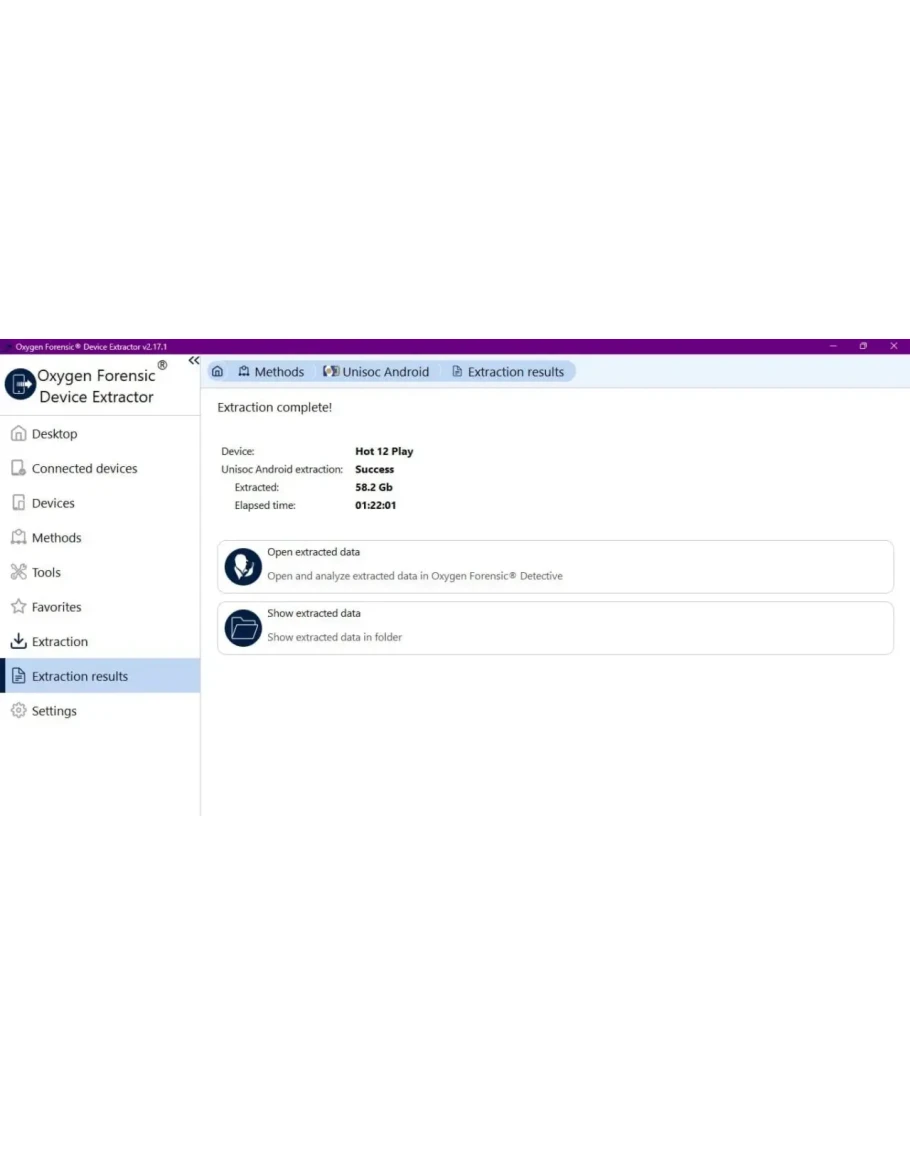Viewport: 910px width, 1155px height.
Task: Click the Oxygen Forensic Detective round icon
Action: (x=243, y=566)
